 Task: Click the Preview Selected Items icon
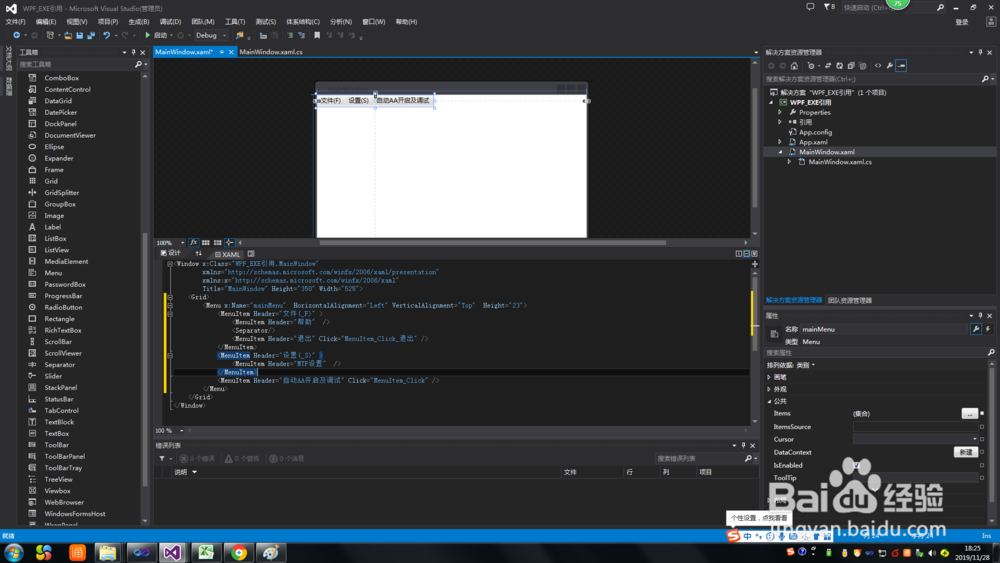(x=901, y=66)
